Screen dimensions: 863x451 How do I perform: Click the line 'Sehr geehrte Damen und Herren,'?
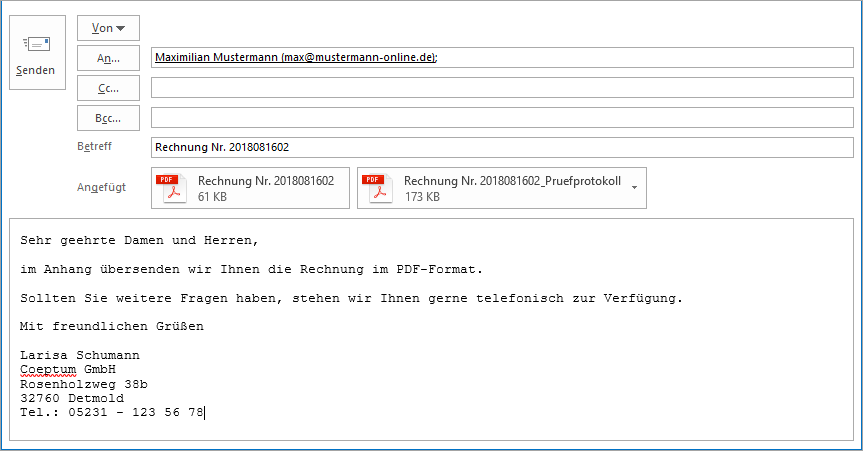[x=139, y=241]
